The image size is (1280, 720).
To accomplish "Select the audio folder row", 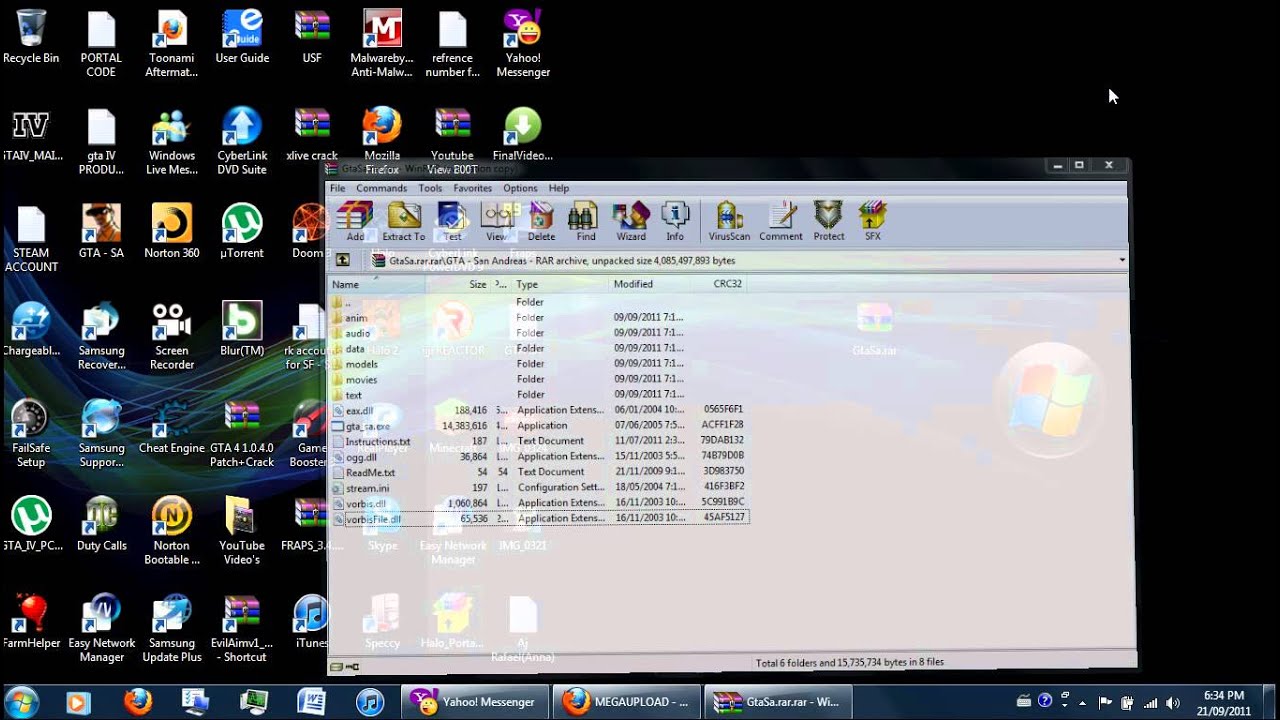I will [x=538, y=333].
